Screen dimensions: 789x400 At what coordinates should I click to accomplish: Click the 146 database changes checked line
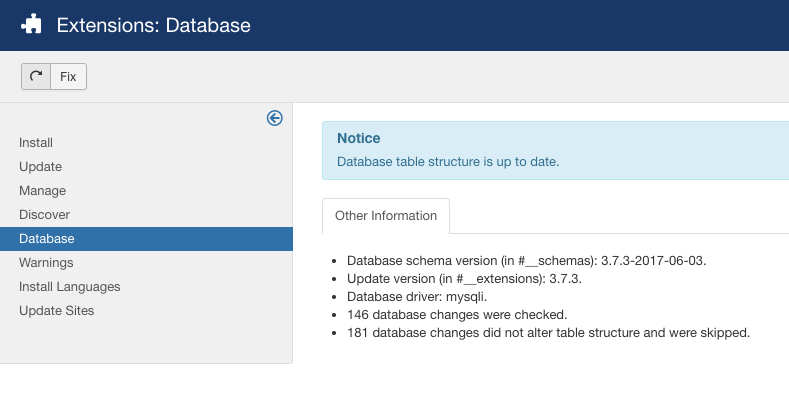pos(457,314)
